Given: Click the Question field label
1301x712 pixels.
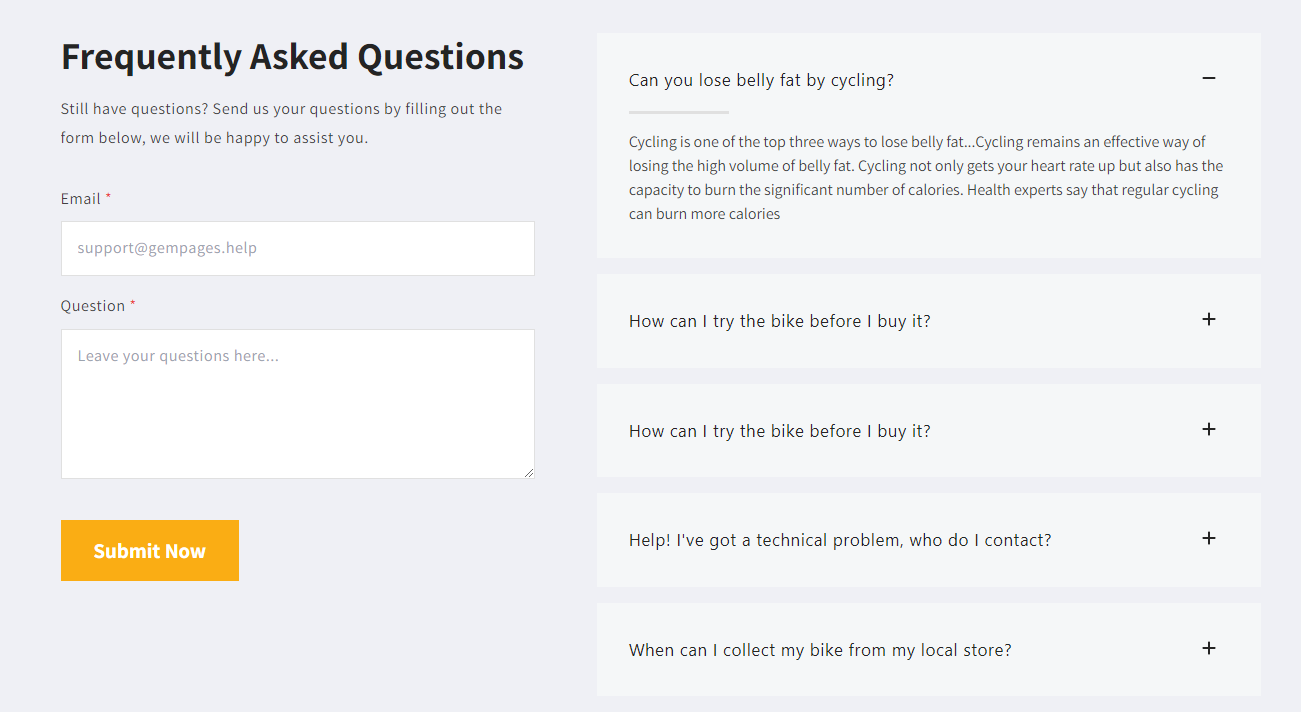Looking at the screenshot, I should (92, 306).
